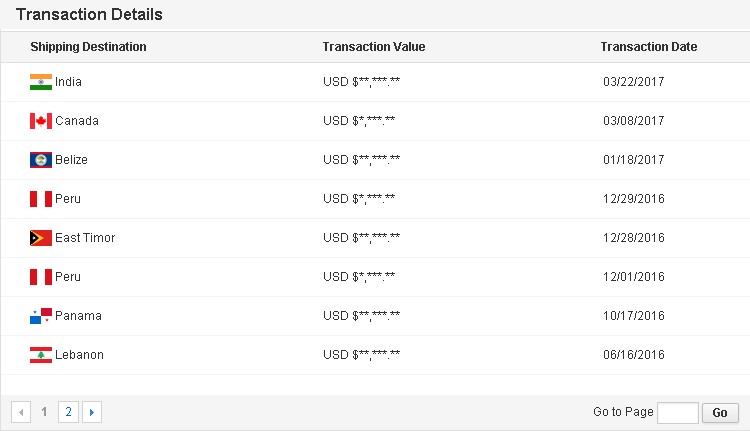Go to next page arrow
This screenshot has height=431, width=750.
(92, 412)
